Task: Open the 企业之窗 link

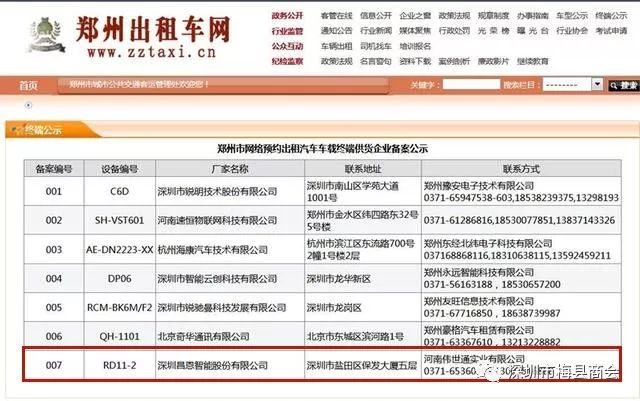Action: [415, 16]
